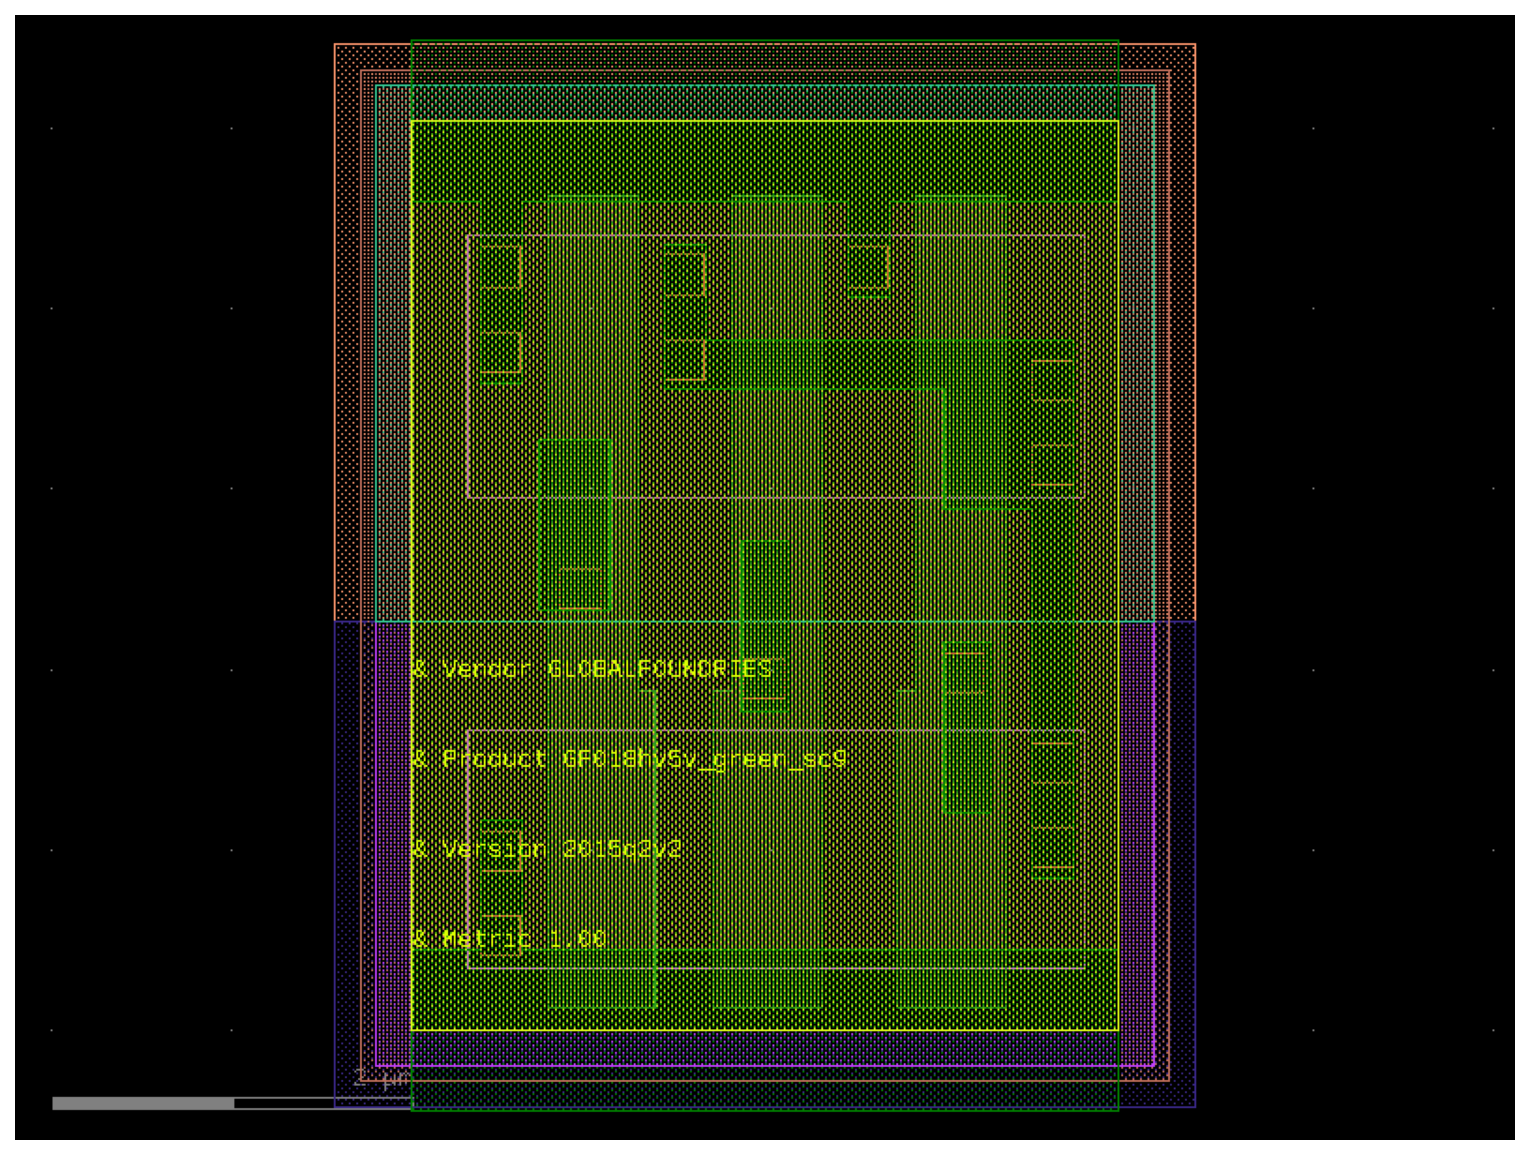Select the '& Product GF018hv5v_green_sc9' text label
The image size is (1530, 1155).
coord(629,759)
